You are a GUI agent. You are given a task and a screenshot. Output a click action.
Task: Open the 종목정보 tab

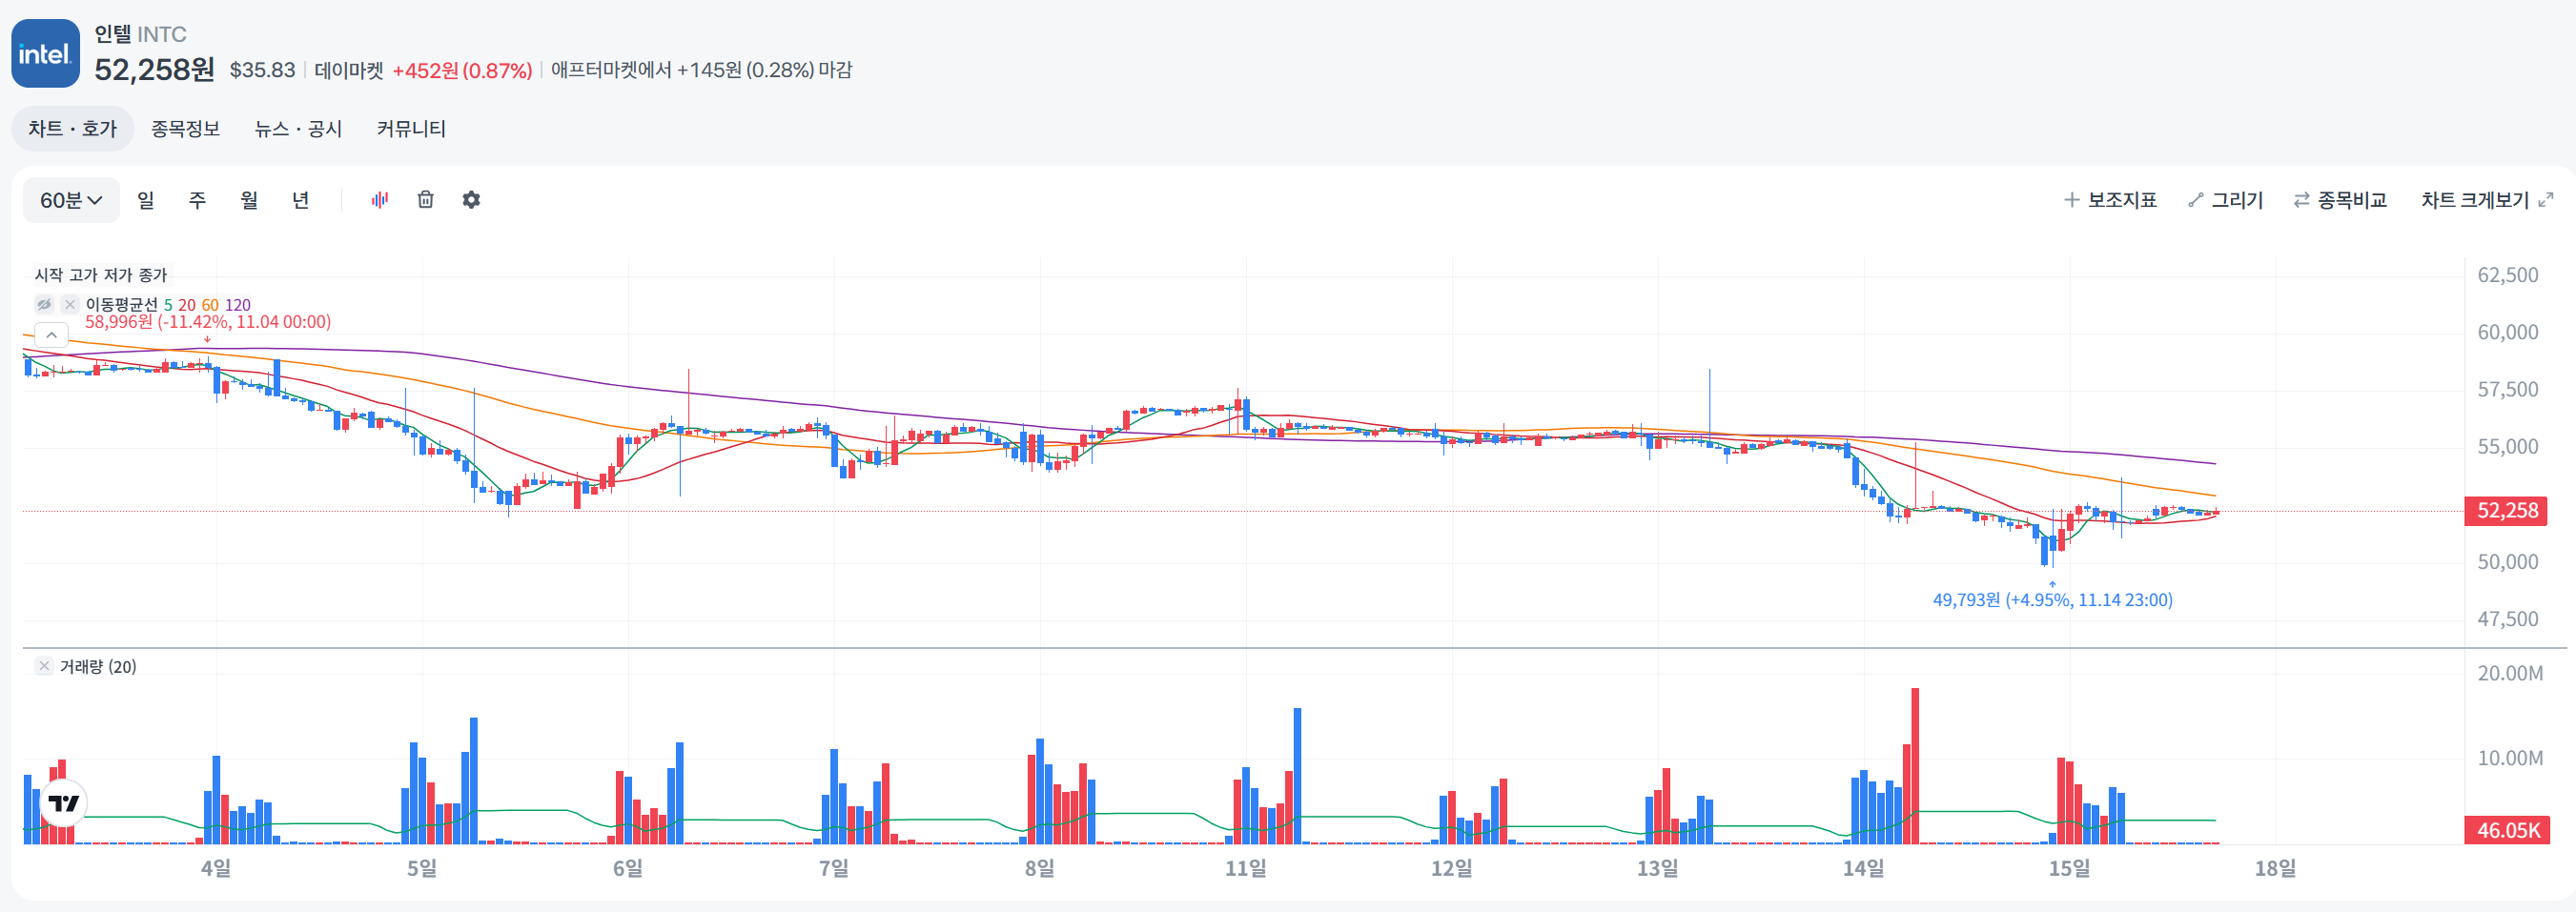tap(185, 129)
